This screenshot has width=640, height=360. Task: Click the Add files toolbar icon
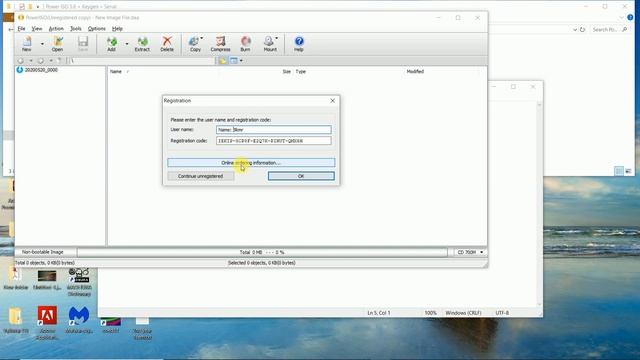pos(111,44)
